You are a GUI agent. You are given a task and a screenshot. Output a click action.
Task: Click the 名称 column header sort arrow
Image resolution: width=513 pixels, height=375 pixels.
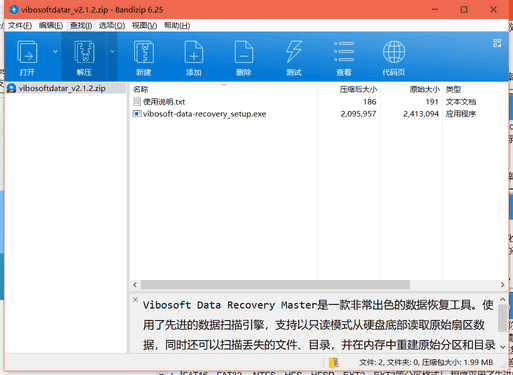224,84
